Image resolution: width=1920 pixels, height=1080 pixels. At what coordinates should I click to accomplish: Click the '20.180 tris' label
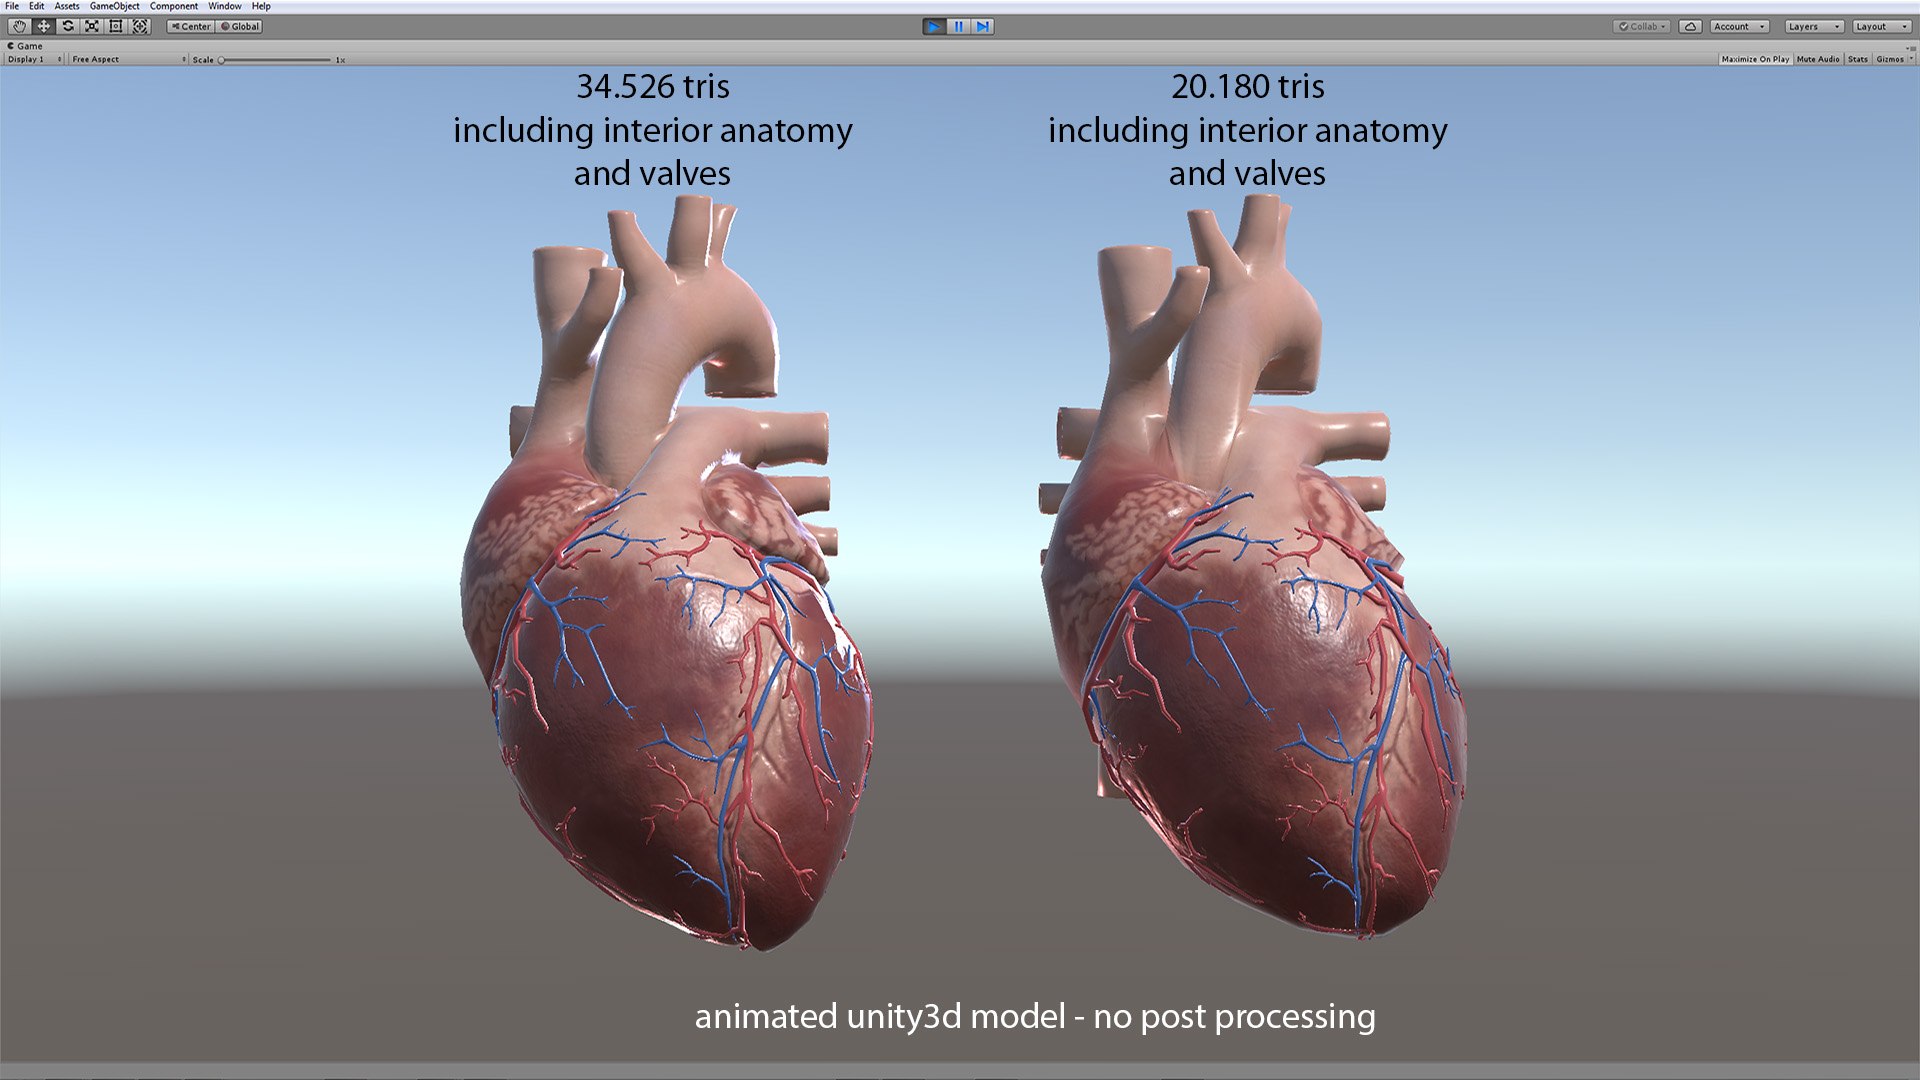click(1247, 87)
